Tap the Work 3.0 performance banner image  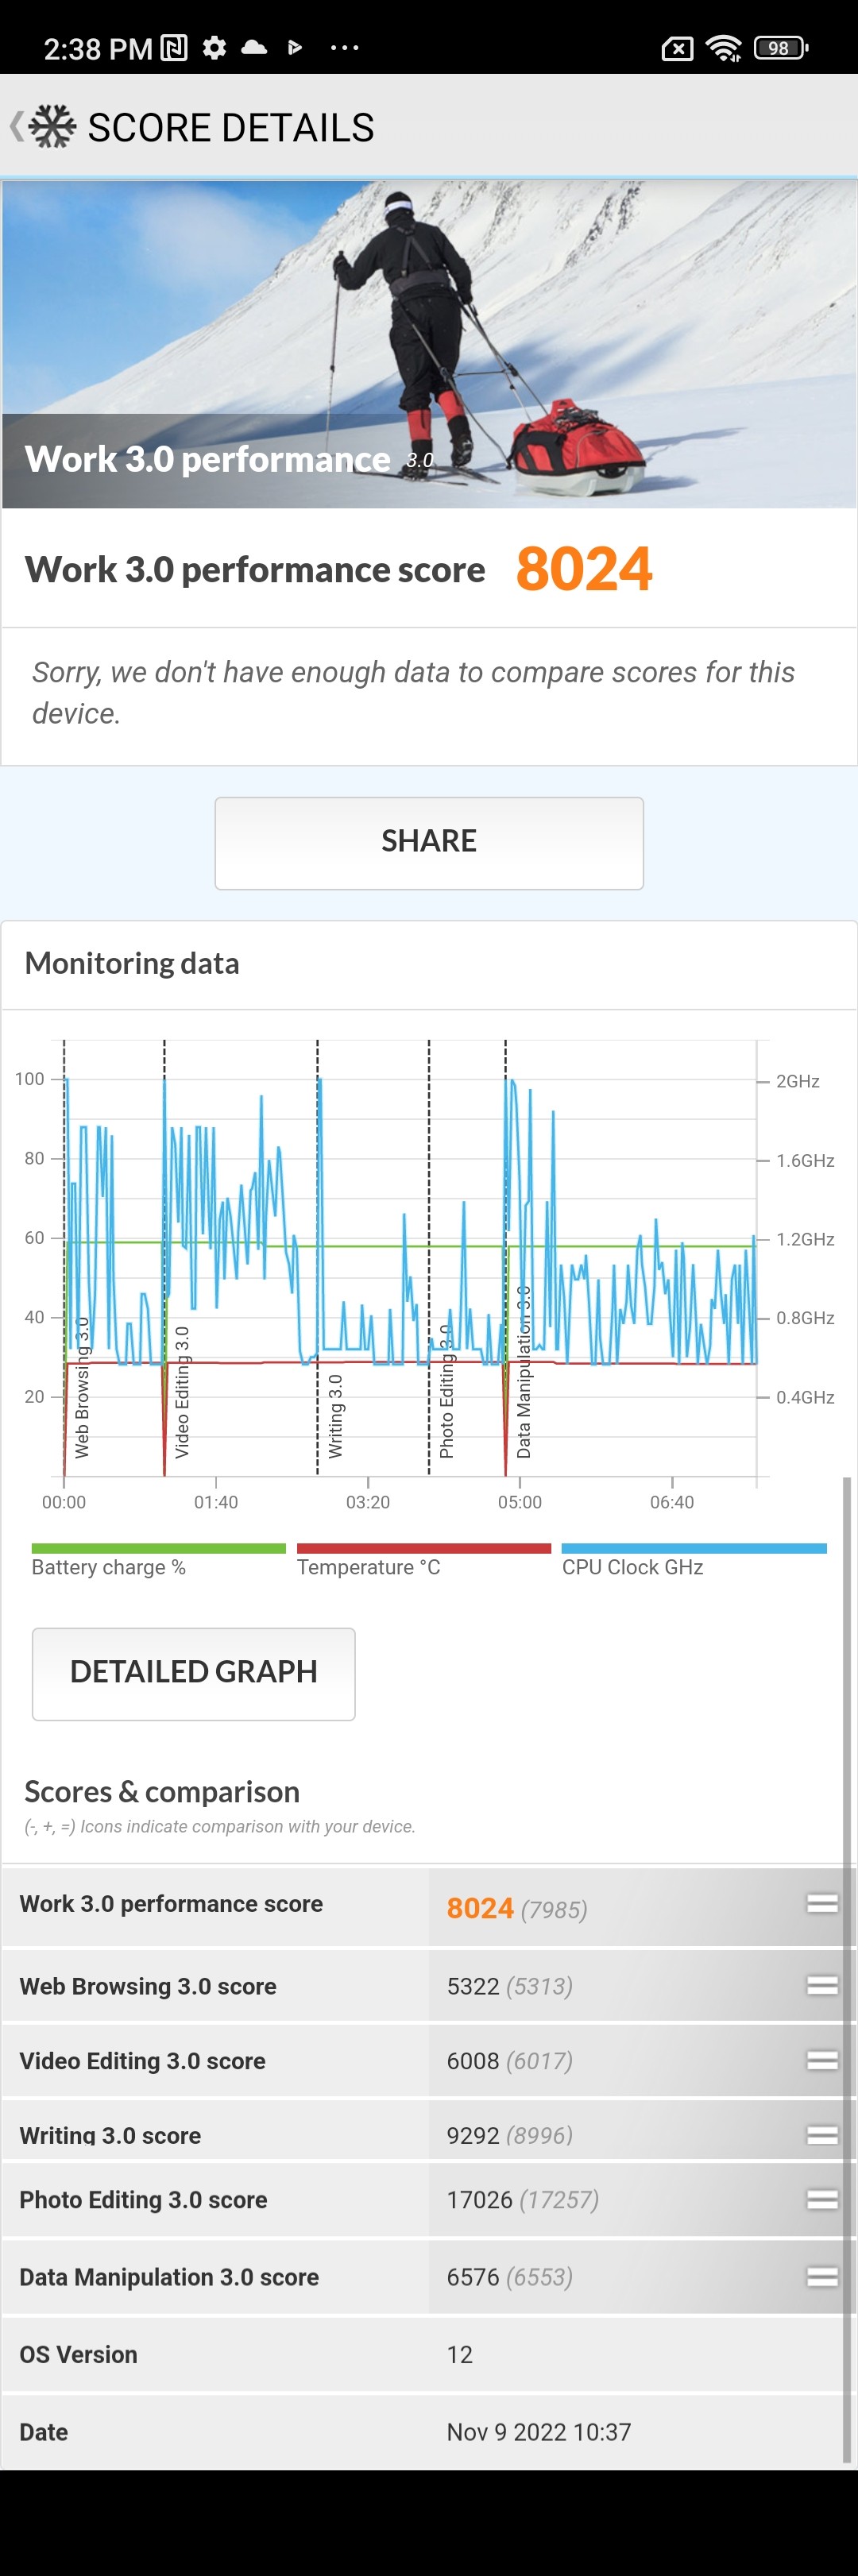429,343
